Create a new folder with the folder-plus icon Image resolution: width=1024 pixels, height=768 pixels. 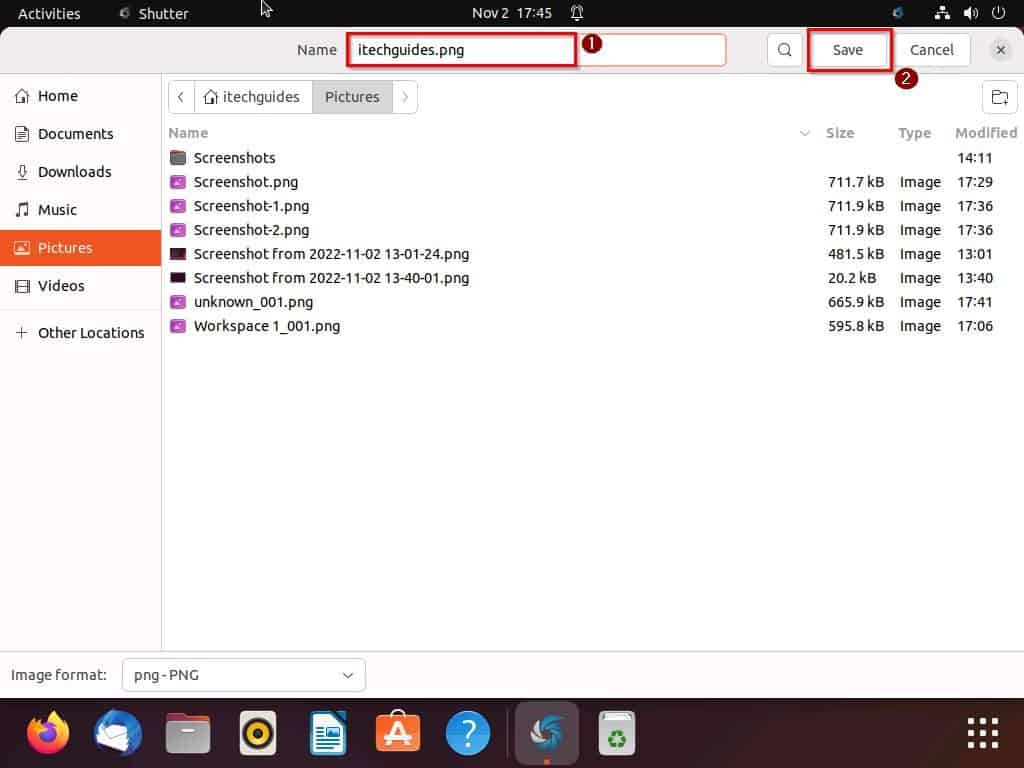[x=999, y=97]
